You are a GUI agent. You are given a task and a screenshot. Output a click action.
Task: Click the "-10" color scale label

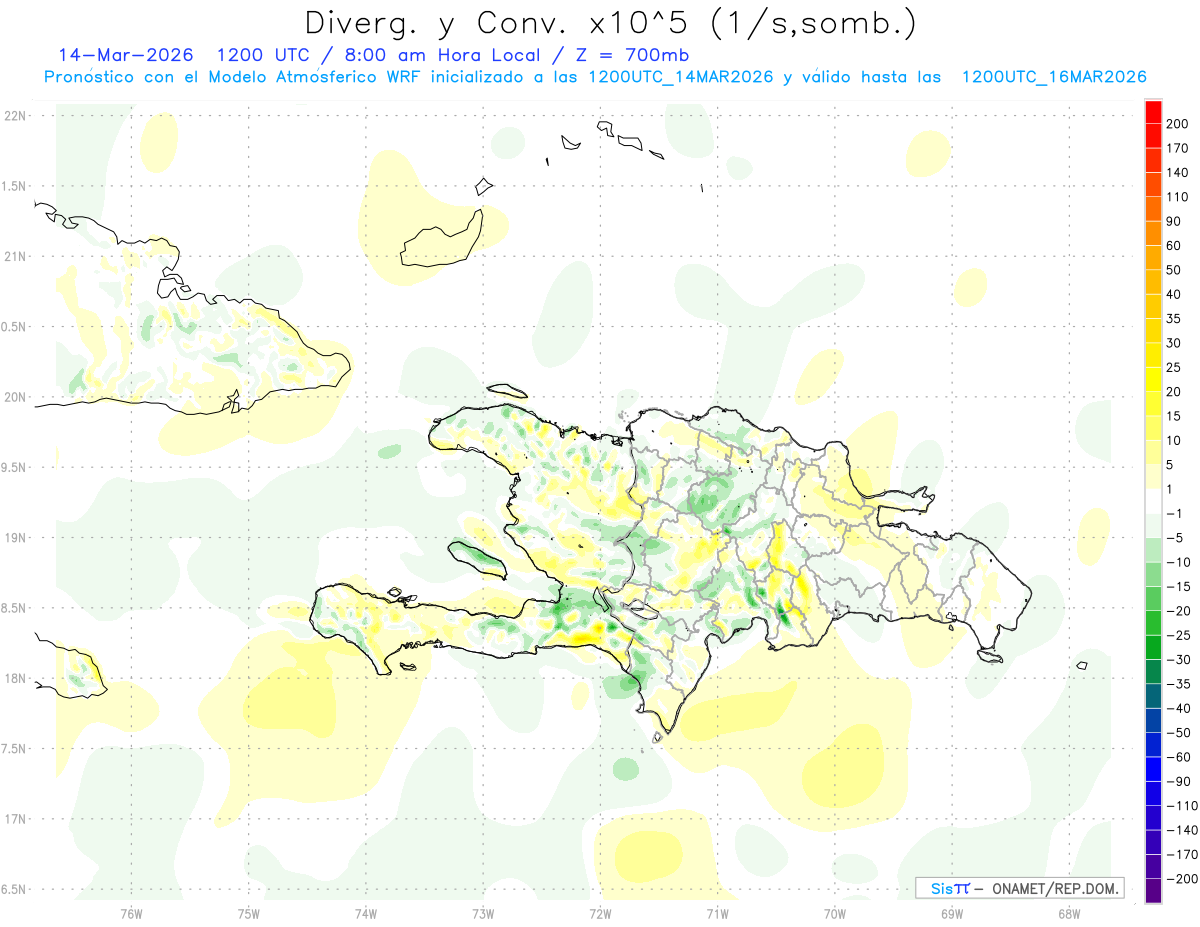(x=1178, y=562)
